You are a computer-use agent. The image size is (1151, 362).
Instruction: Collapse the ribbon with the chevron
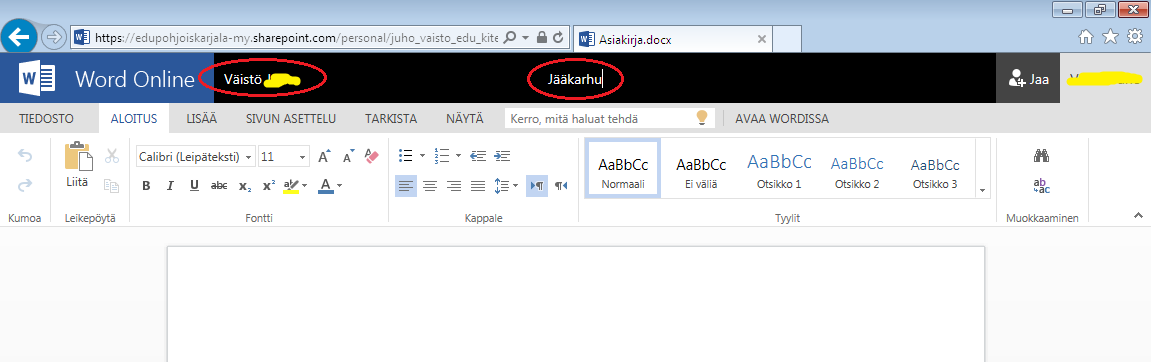1139,215
